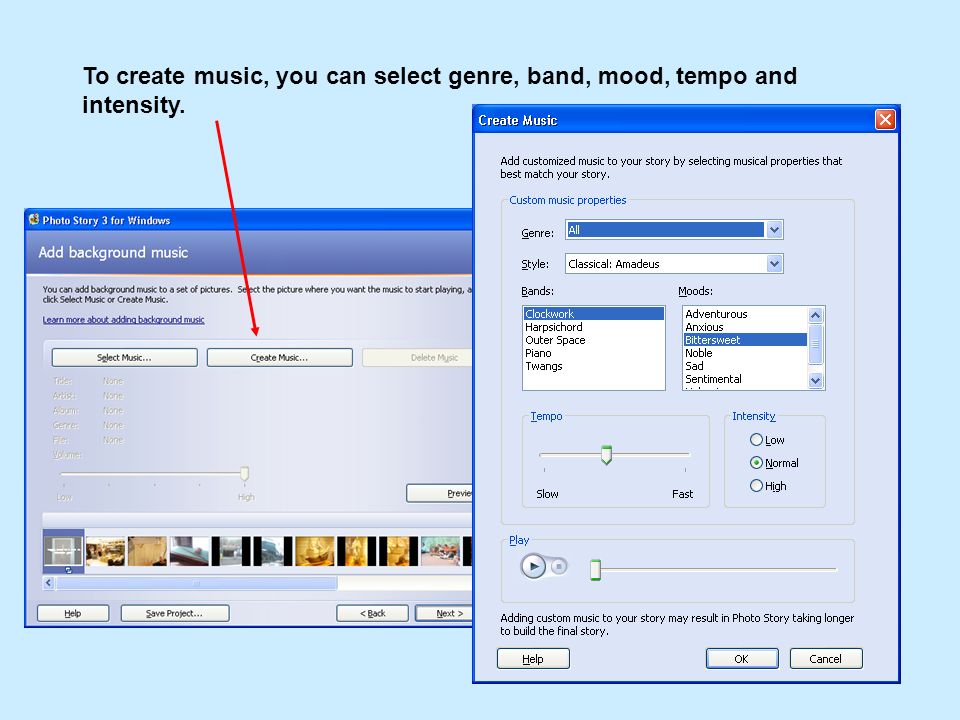This screenshot has height=720, width=960.
Task: Click the Select Music... button
Action: 124,358
